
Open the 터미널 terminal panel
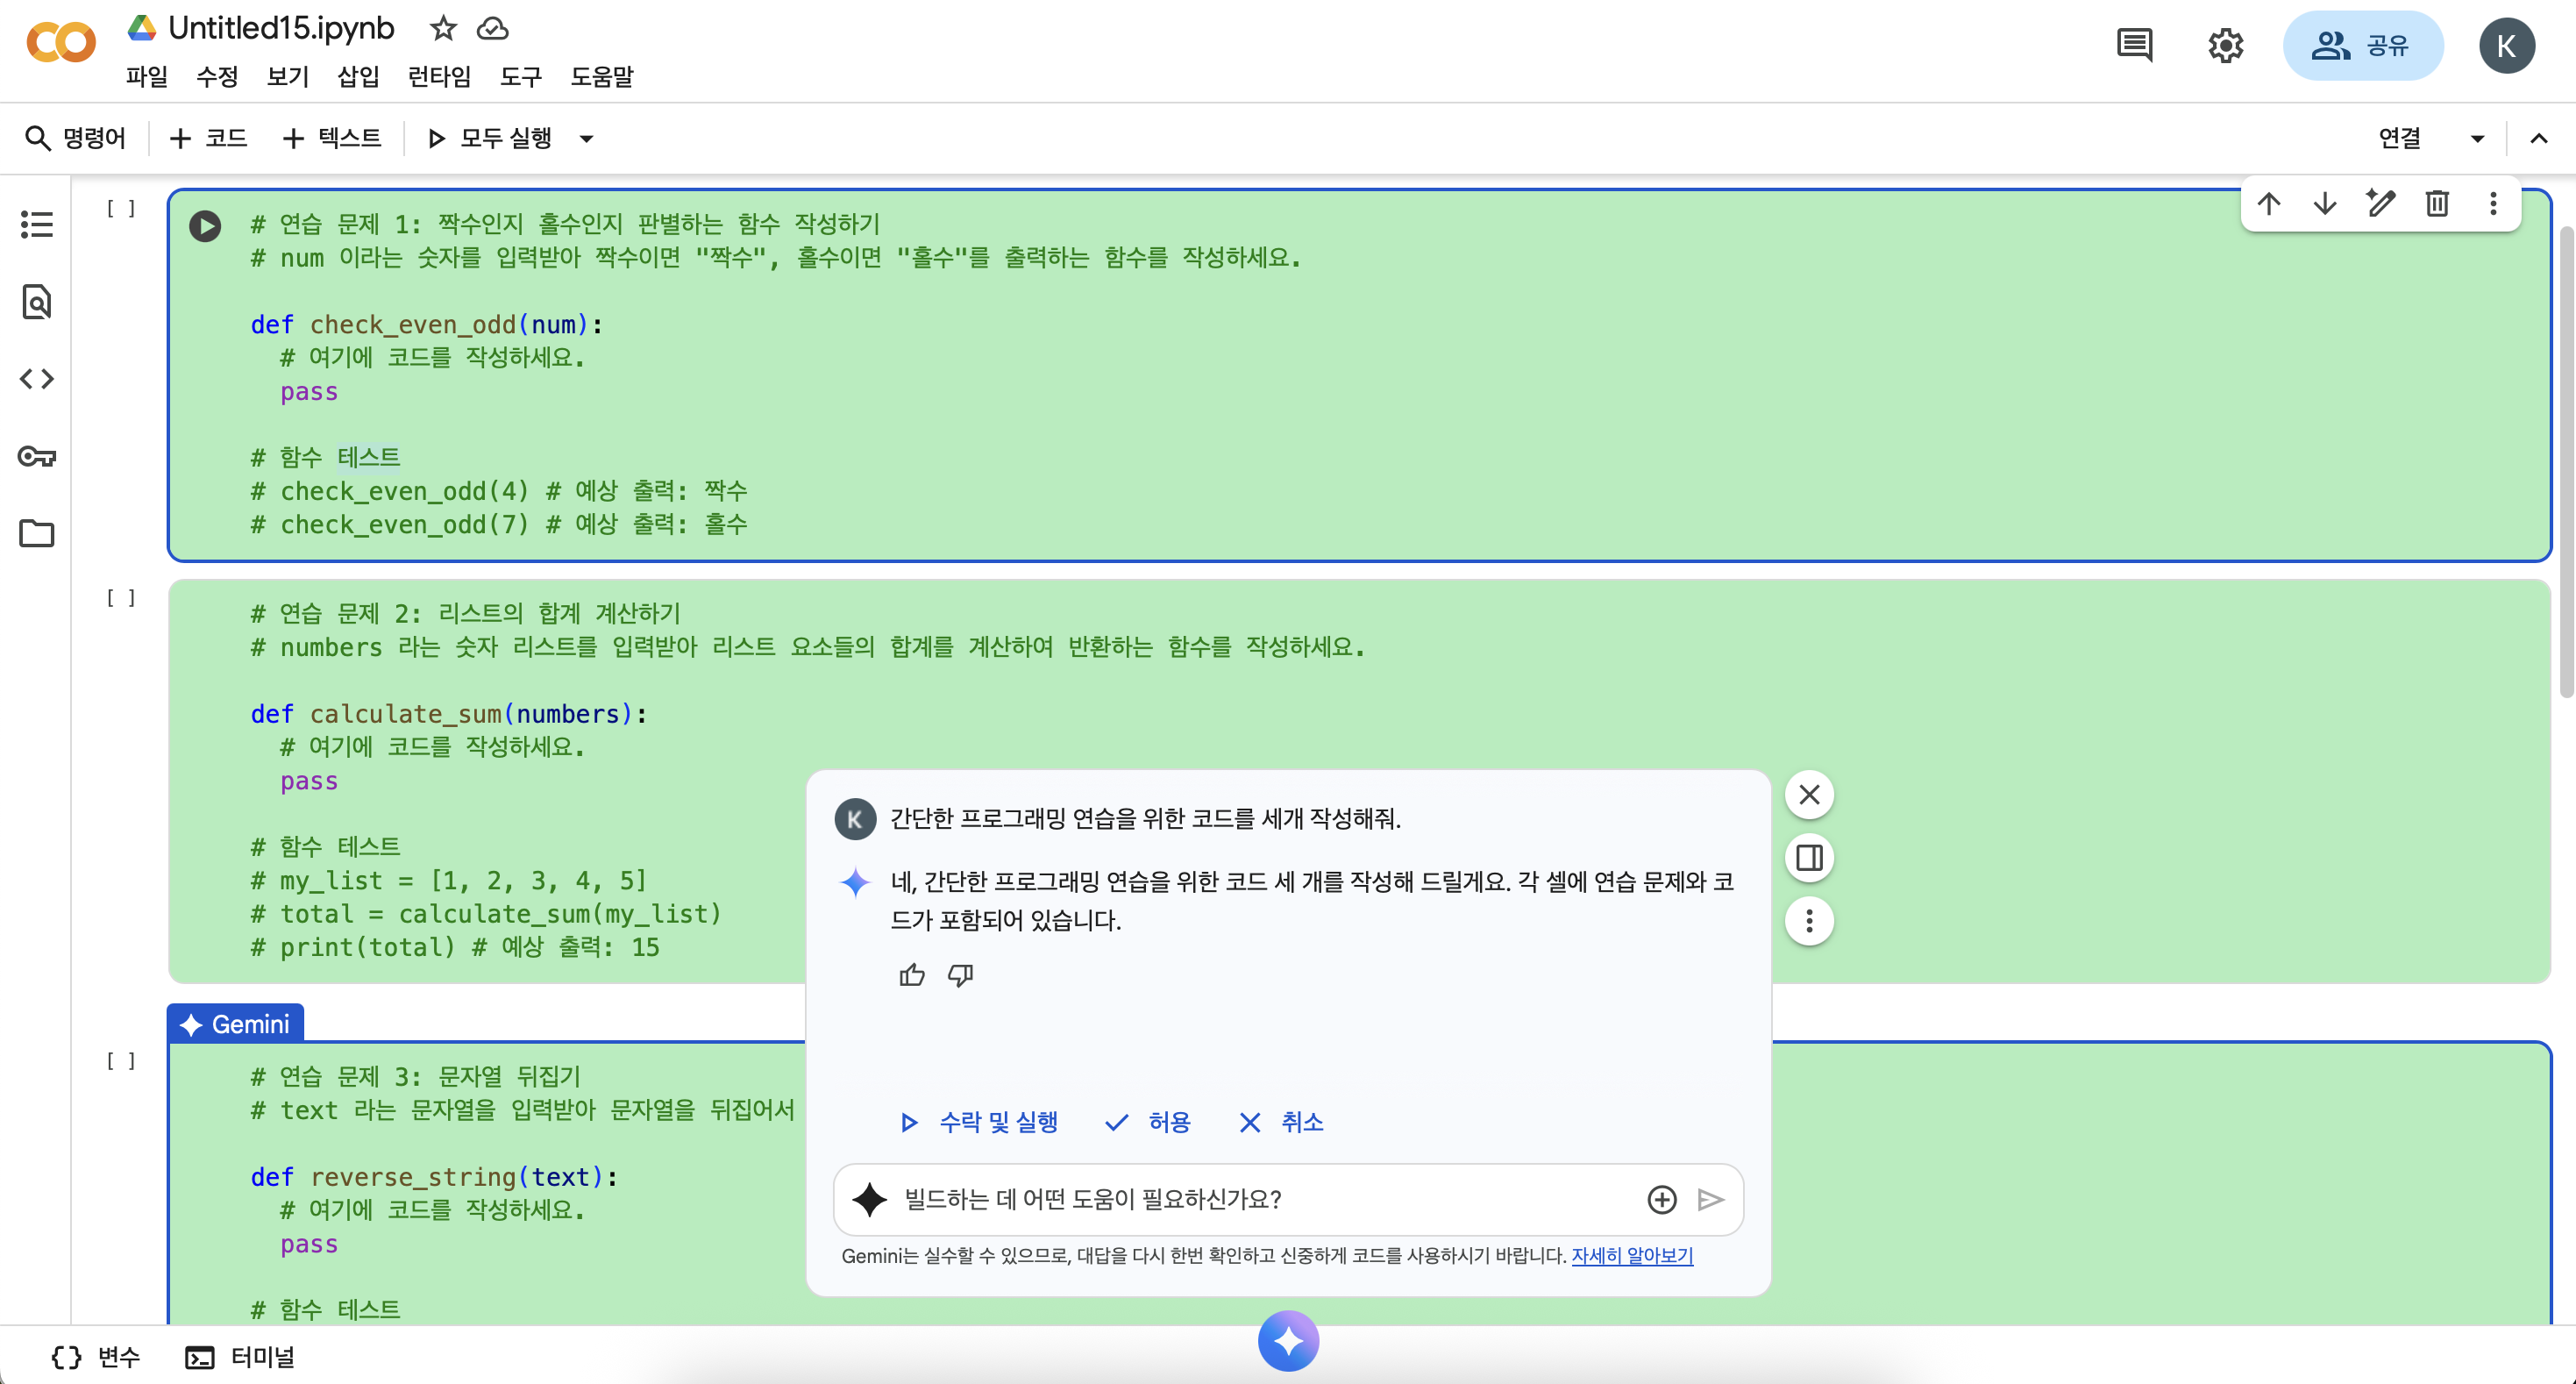coord(240,1357)
